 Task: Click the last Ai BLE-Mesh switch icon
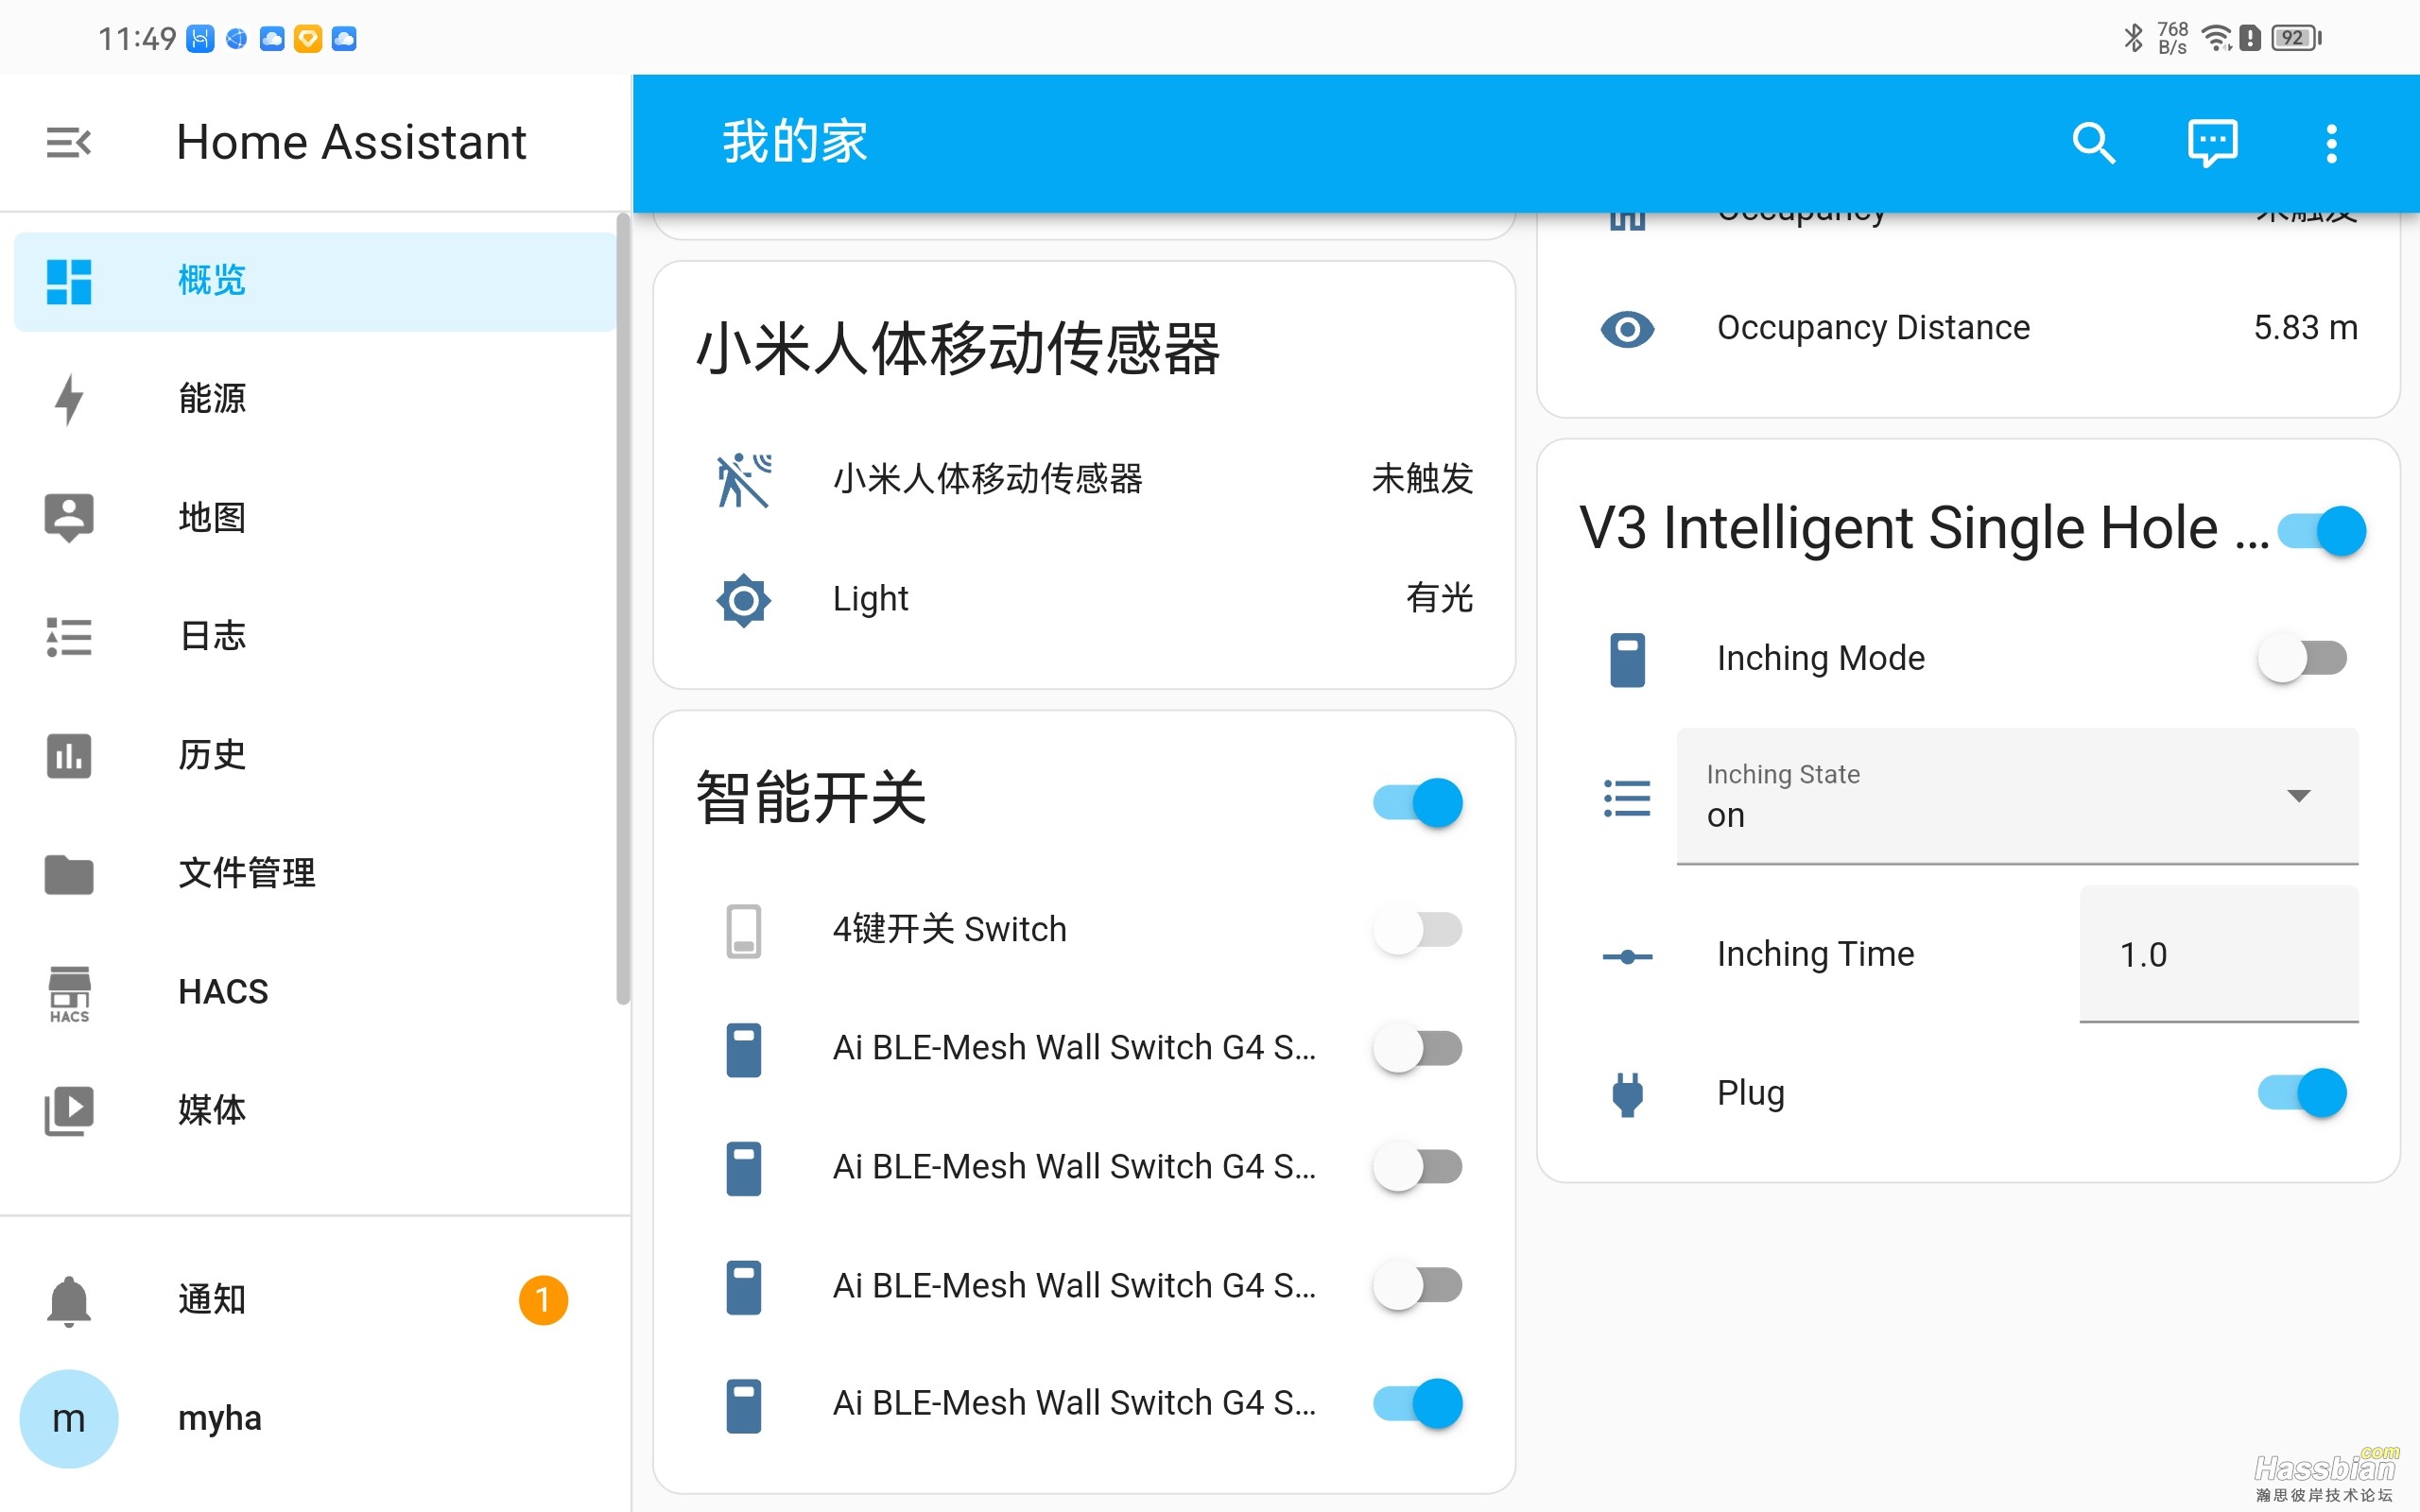pos(744,1405)
